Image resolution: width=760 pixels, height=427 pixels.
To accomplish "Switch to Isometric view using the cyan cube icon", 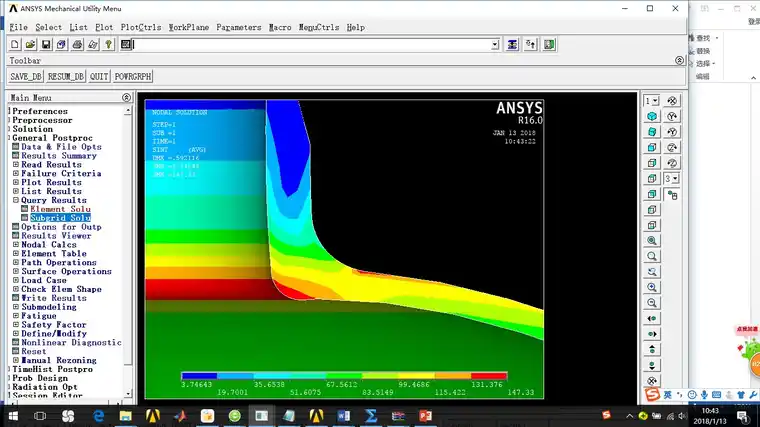I will 652,116.
